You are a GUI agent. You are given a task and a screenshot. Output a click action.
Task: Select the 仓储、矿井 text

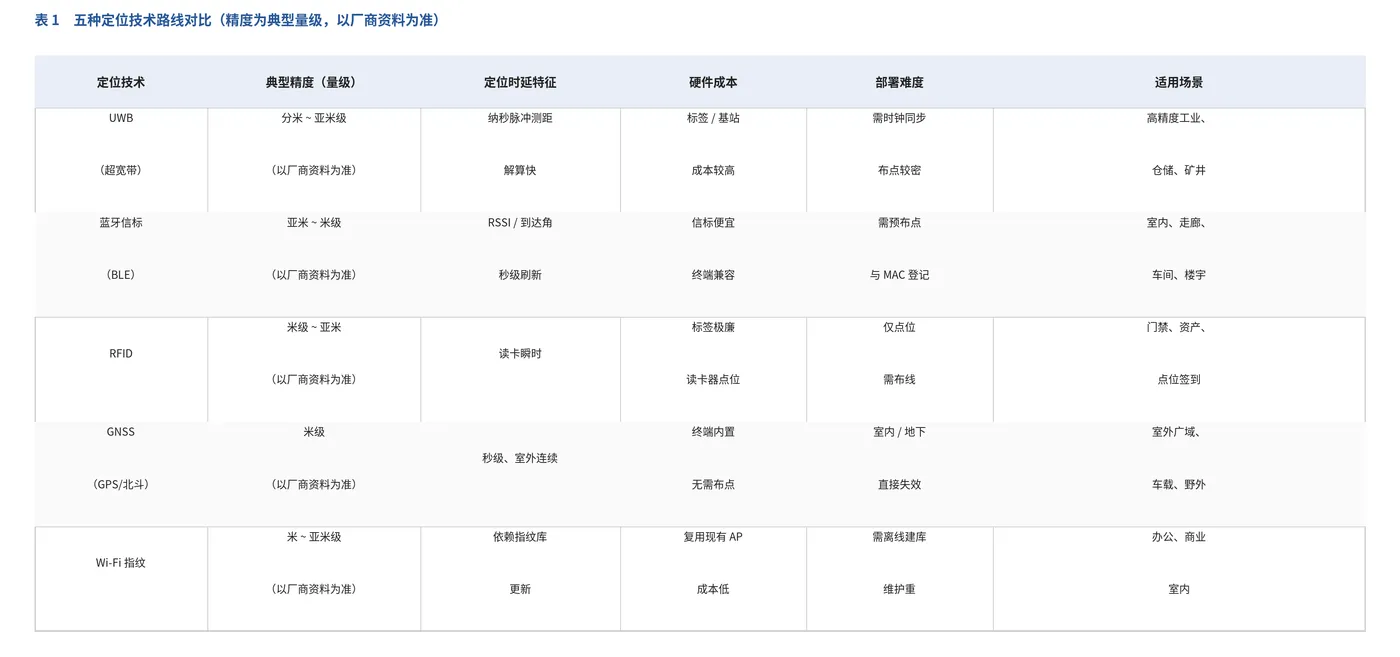(x=1179, y=170)
